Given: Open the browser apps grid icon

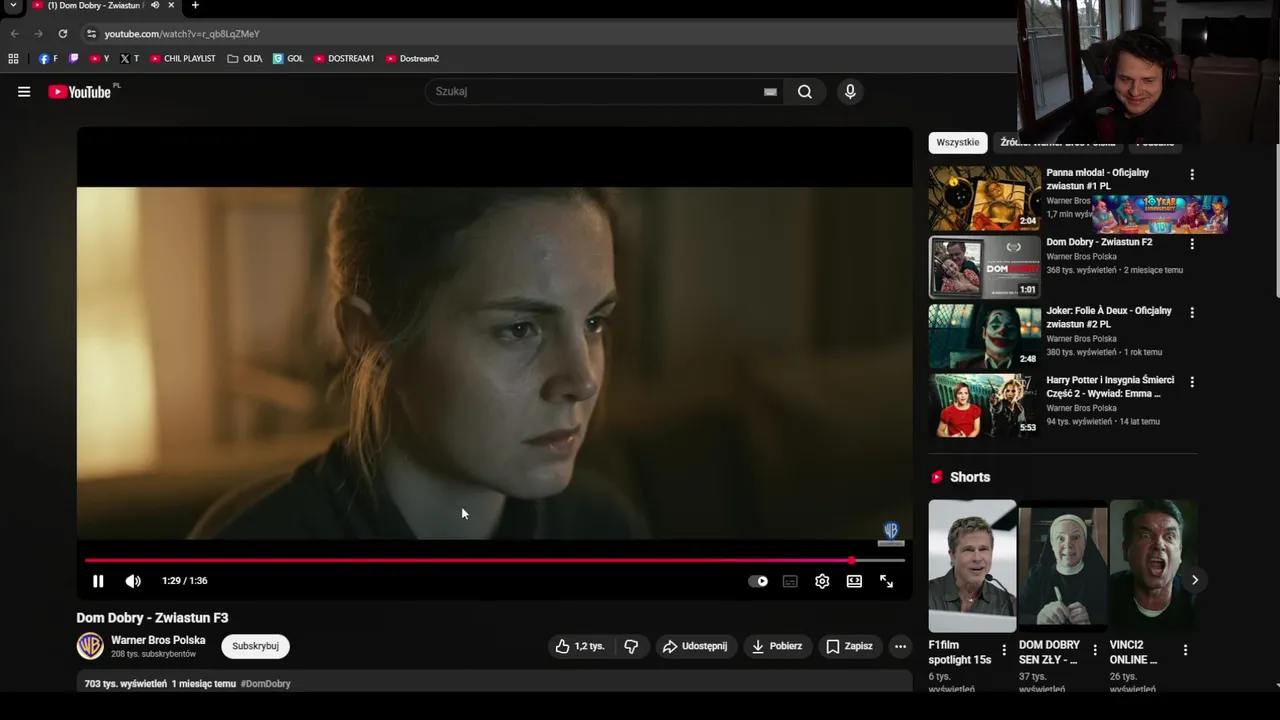Looking at the screenshot, I should [13, 59].
